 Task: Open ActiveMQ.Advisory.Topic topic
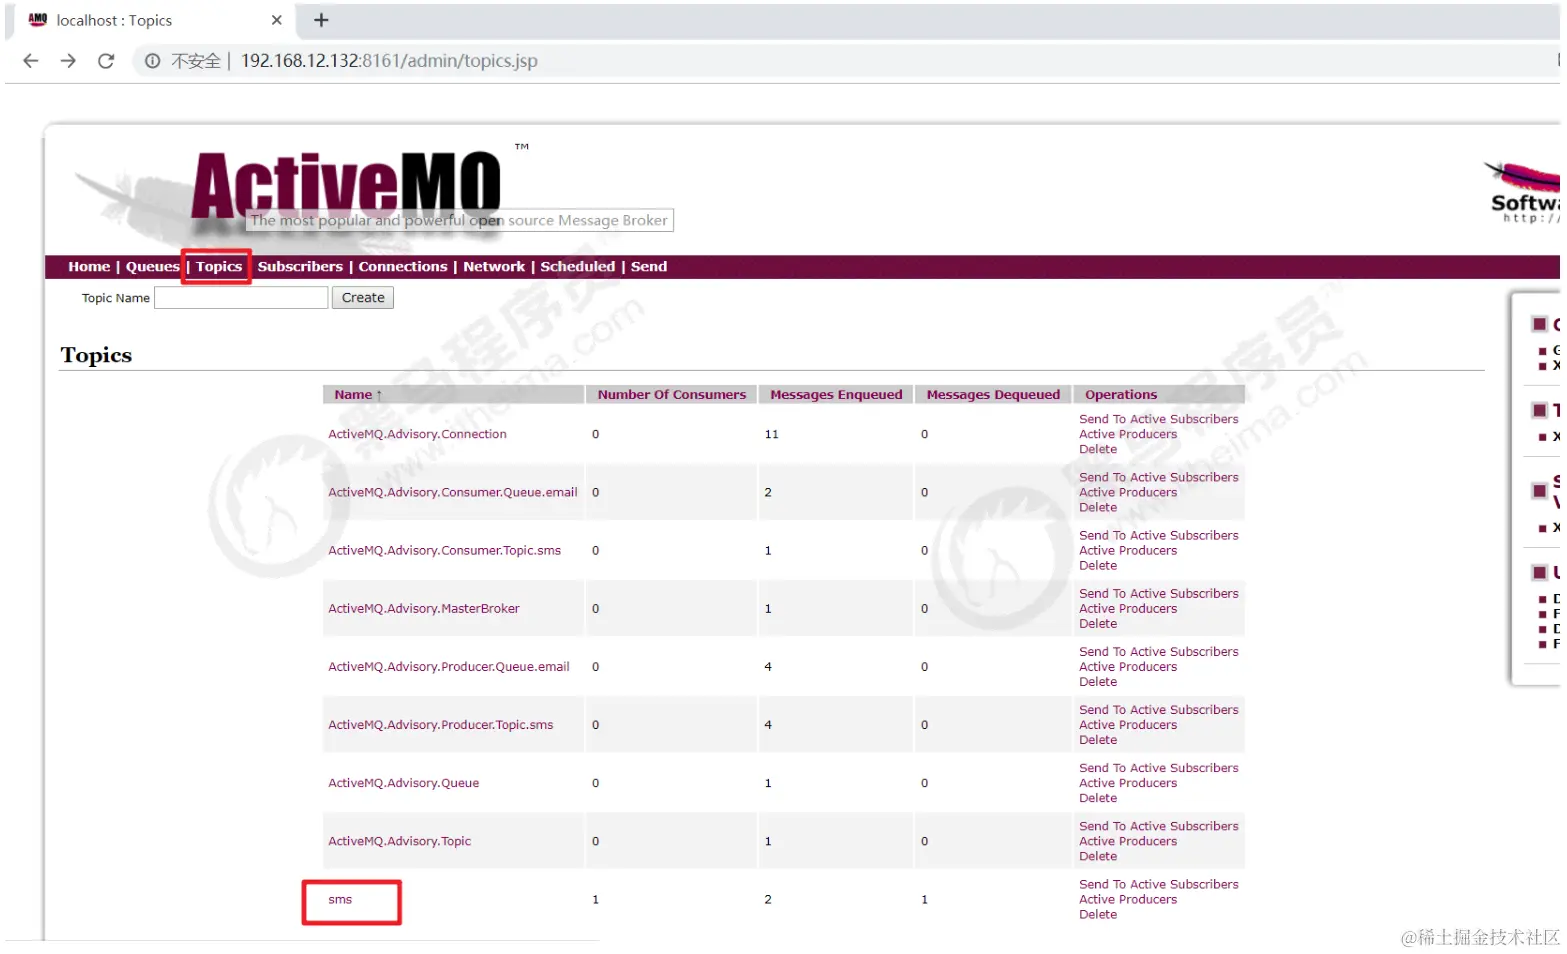(x=400, y=841)
